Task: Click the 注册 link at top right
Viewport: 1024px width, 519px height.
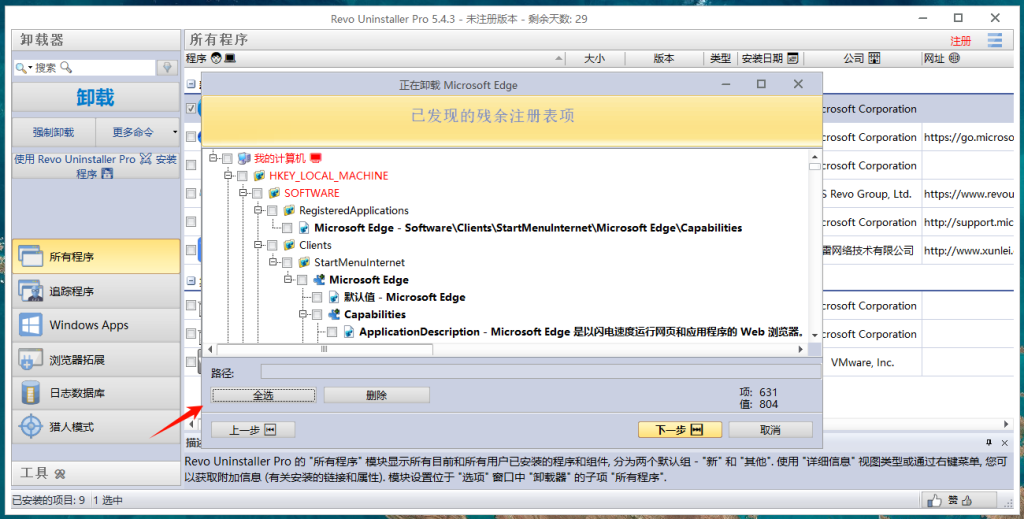Action: 960,41
